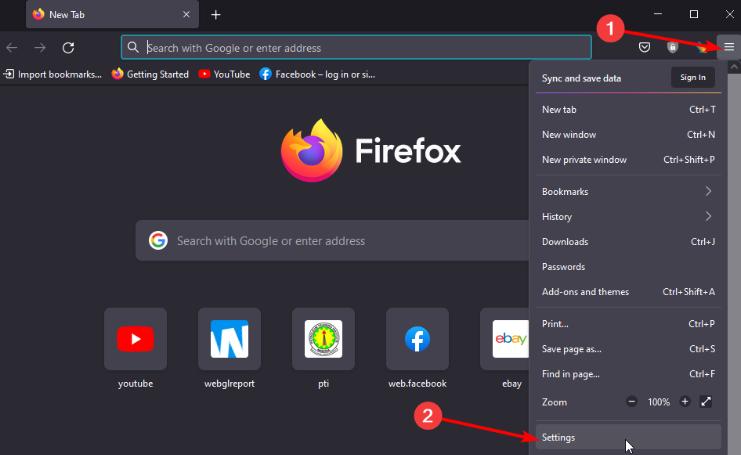Open a new tab with plus button

pyautogui.click(x=216, y=15)
